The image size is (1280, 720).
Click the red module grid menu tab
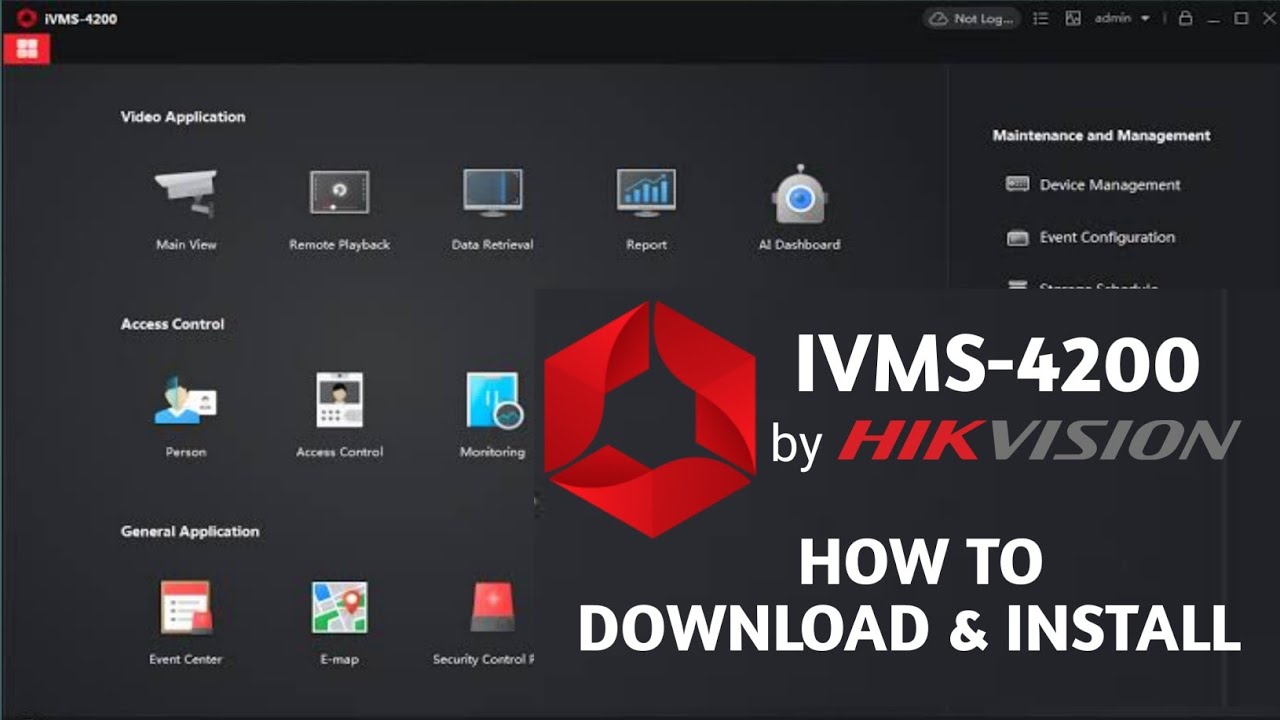click(x=27, y=48)
